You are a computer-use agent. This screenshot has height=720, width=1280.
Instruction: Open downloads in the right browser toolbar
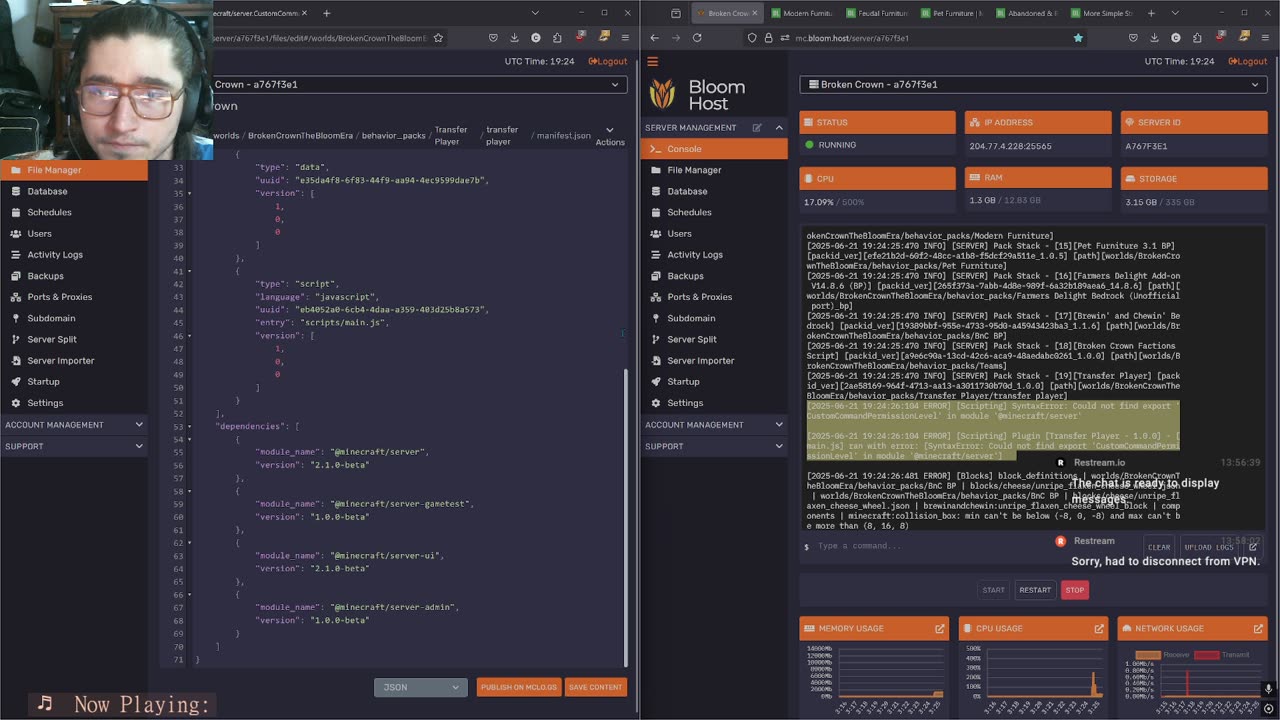click(x=1154, y=38)
